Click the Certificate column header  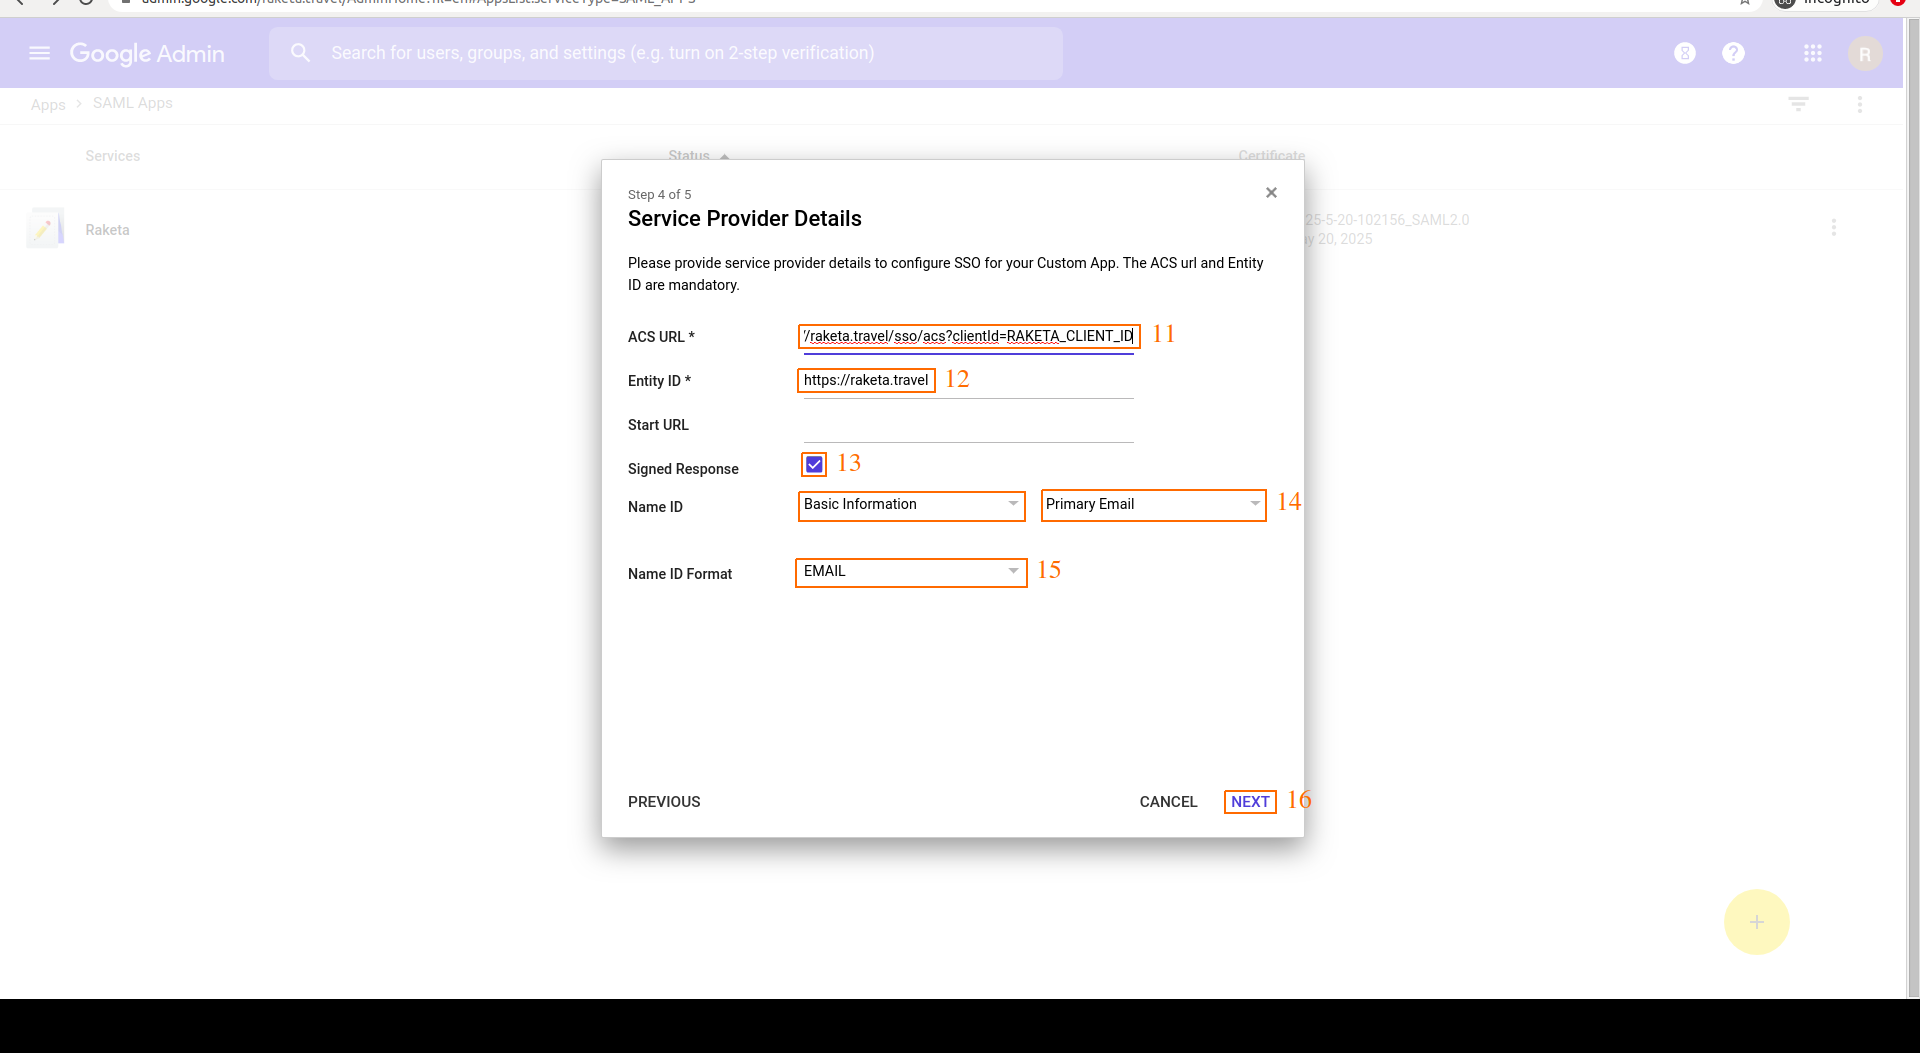pos(1271,155)
